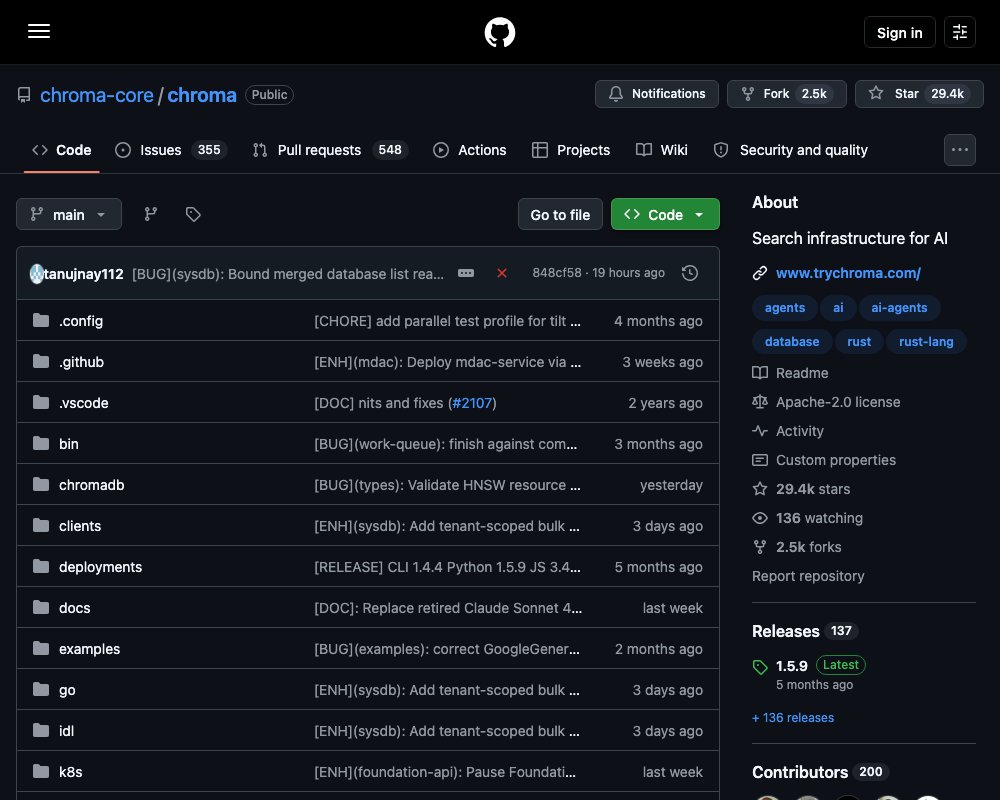
Task: Open the hamburger navigation menu
Action: click(39, 31)
